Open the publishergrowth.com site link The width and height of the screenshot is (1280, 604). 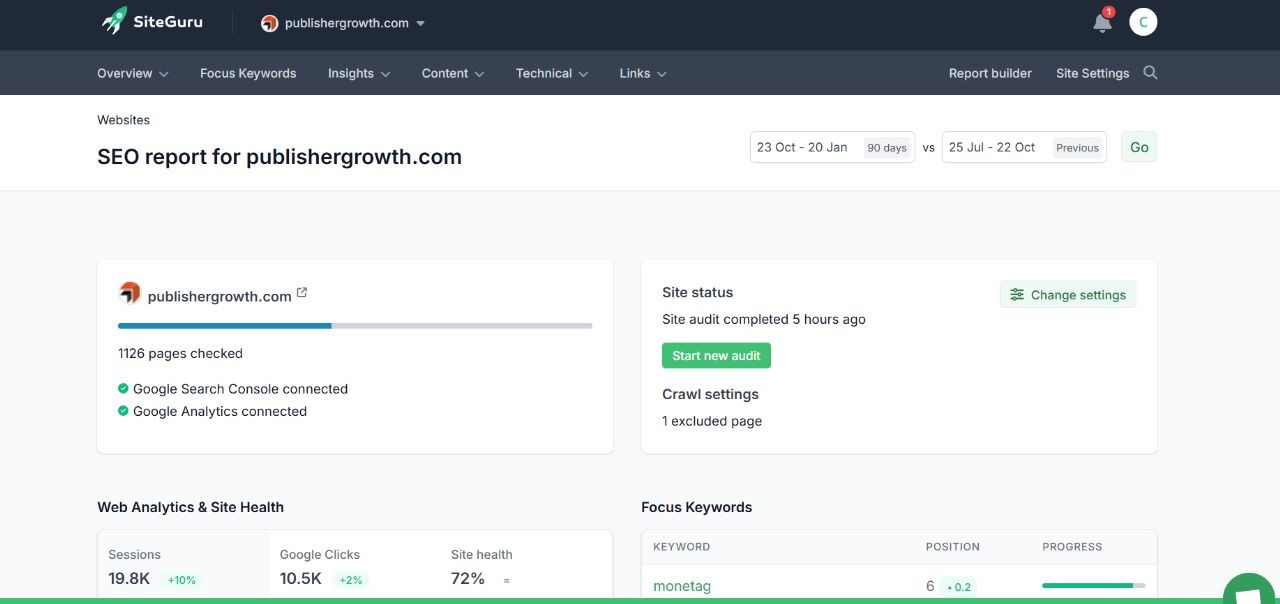(219, 296)
